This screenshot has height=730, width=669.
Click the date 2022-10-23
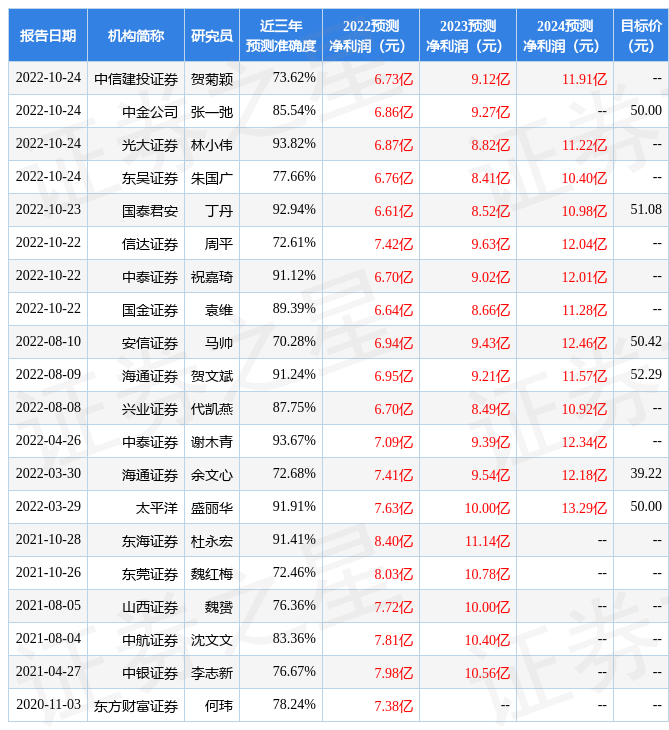click(x=48, y=210)
